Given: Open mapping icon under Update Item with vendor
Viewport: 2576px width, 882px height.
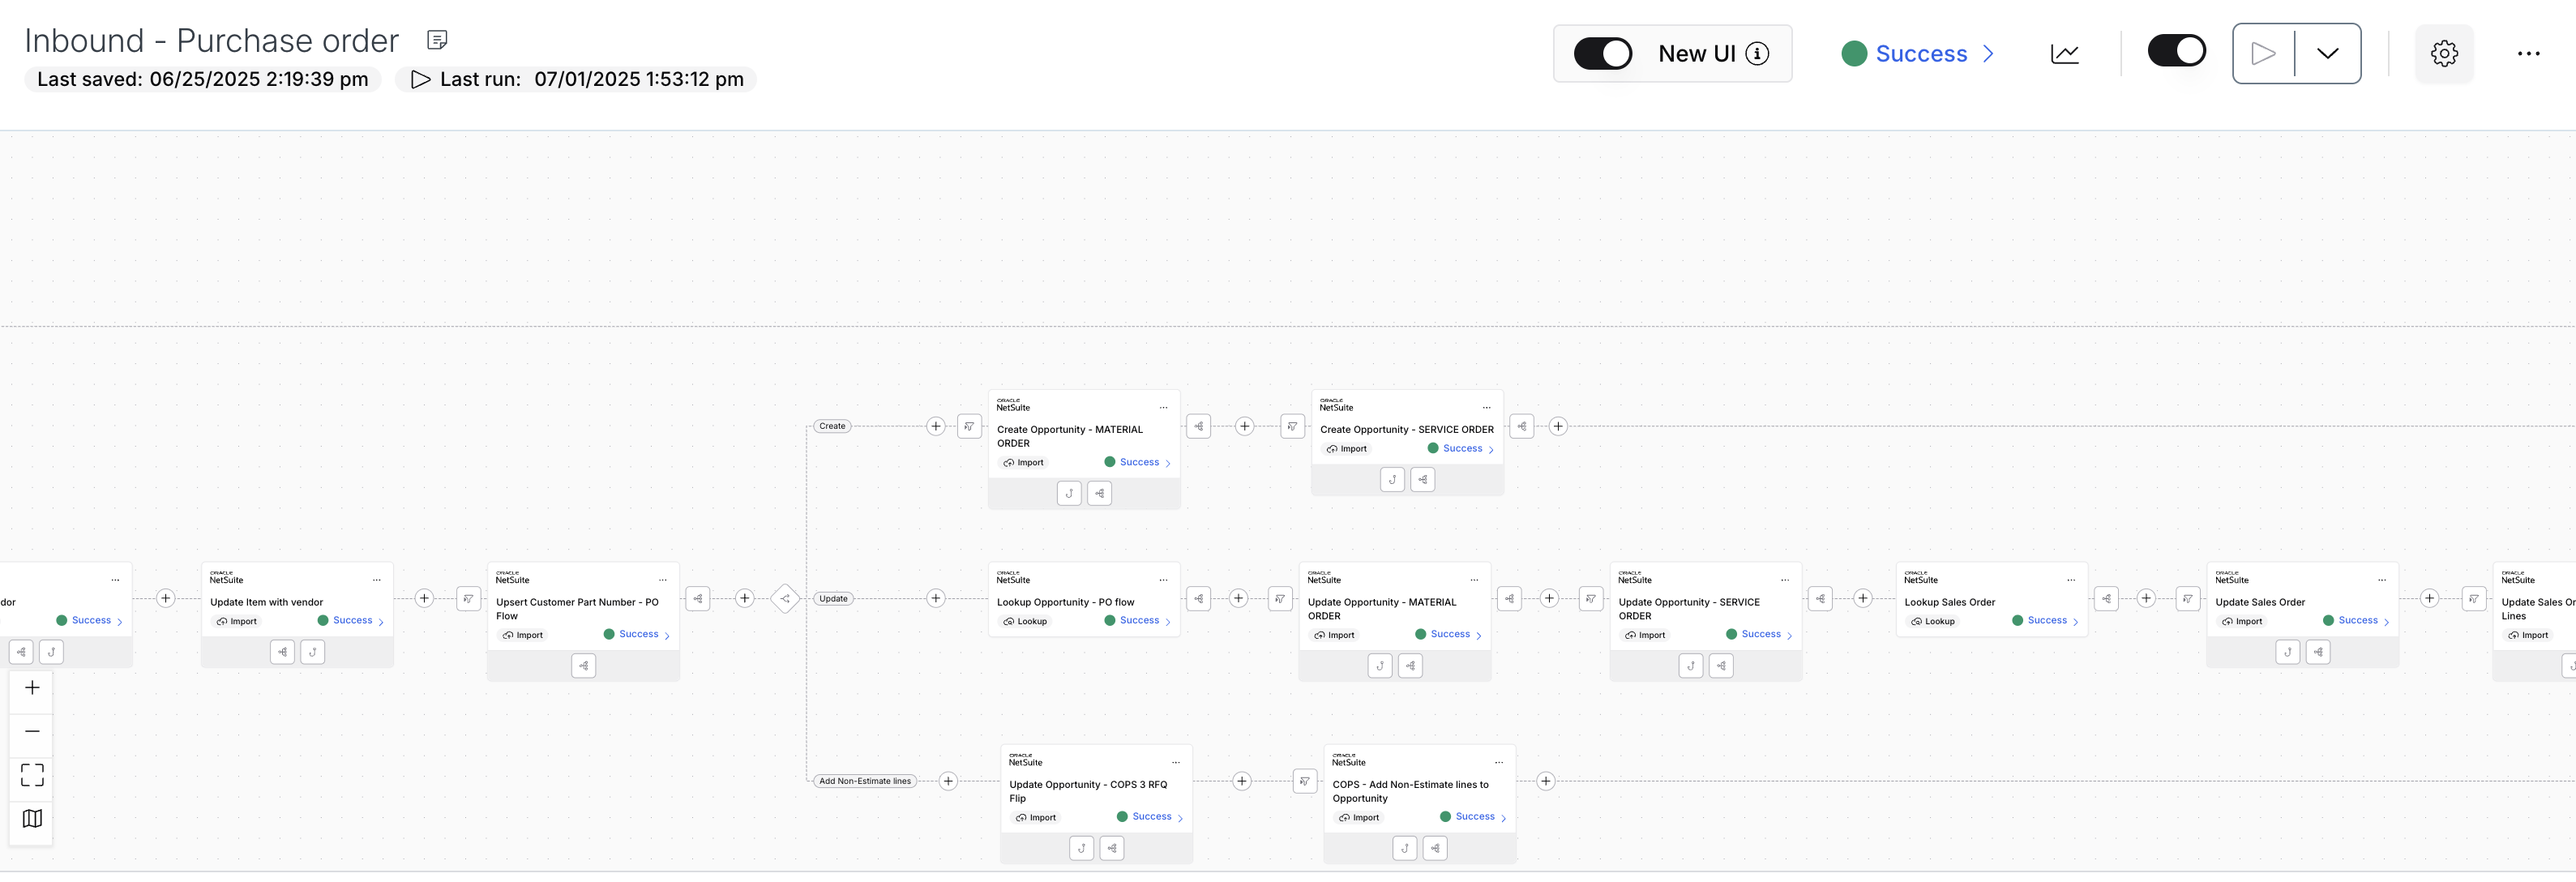Looking at the screenshot, I should (283, 652).
